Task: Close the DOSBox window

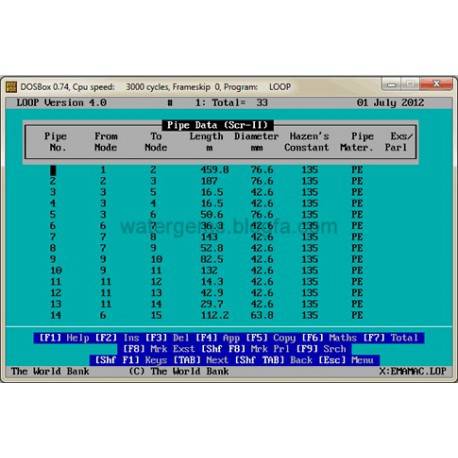Action: pyautogui.click(x=436, y=84)
